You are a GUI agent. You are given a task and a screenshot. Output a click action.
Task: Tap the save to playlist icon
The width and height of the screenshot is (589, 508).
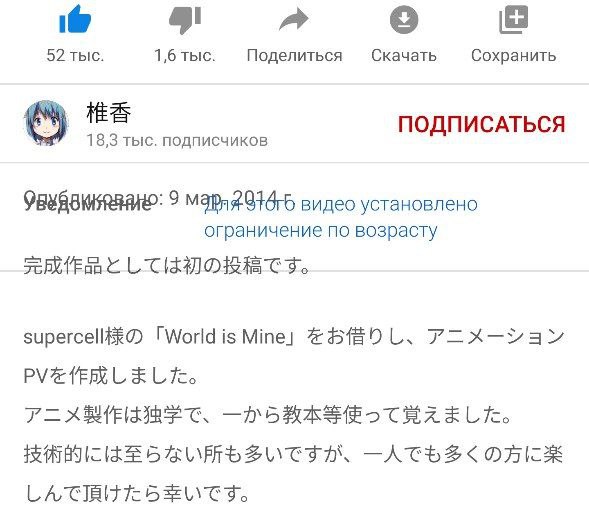coord(513,20)
